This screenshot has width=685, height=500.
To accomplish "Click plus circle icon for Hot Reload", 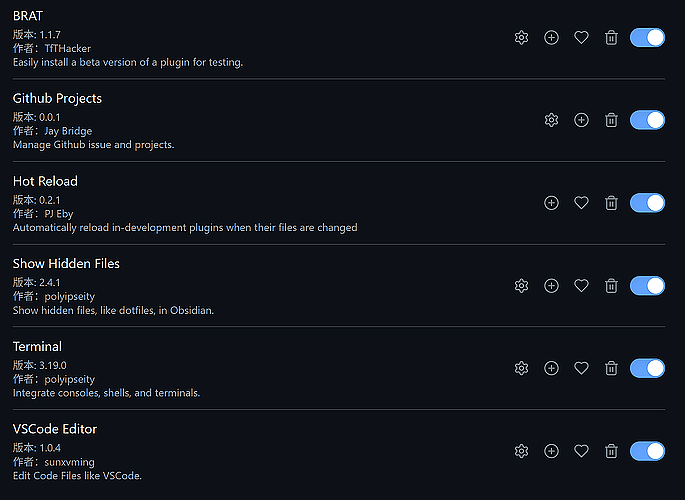I will [x=551, y=203].
